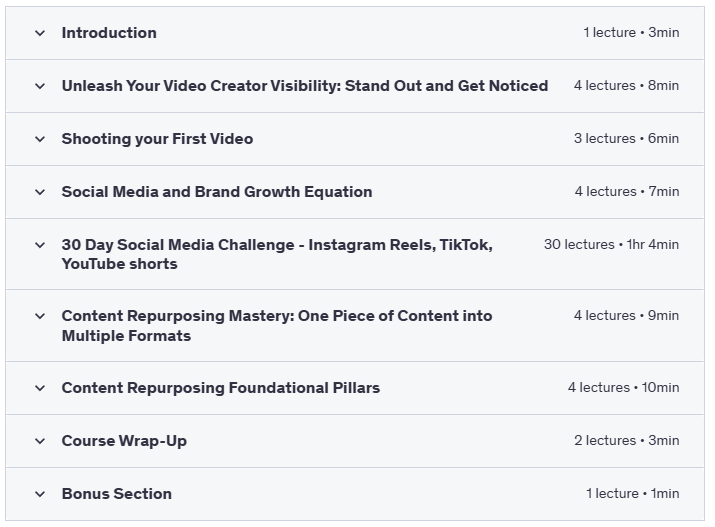Open chevron beside 30 Day Social Media Challenge
Image resolution: width=715 pixels, height=527 pixels.
click(x=40, y=245)
